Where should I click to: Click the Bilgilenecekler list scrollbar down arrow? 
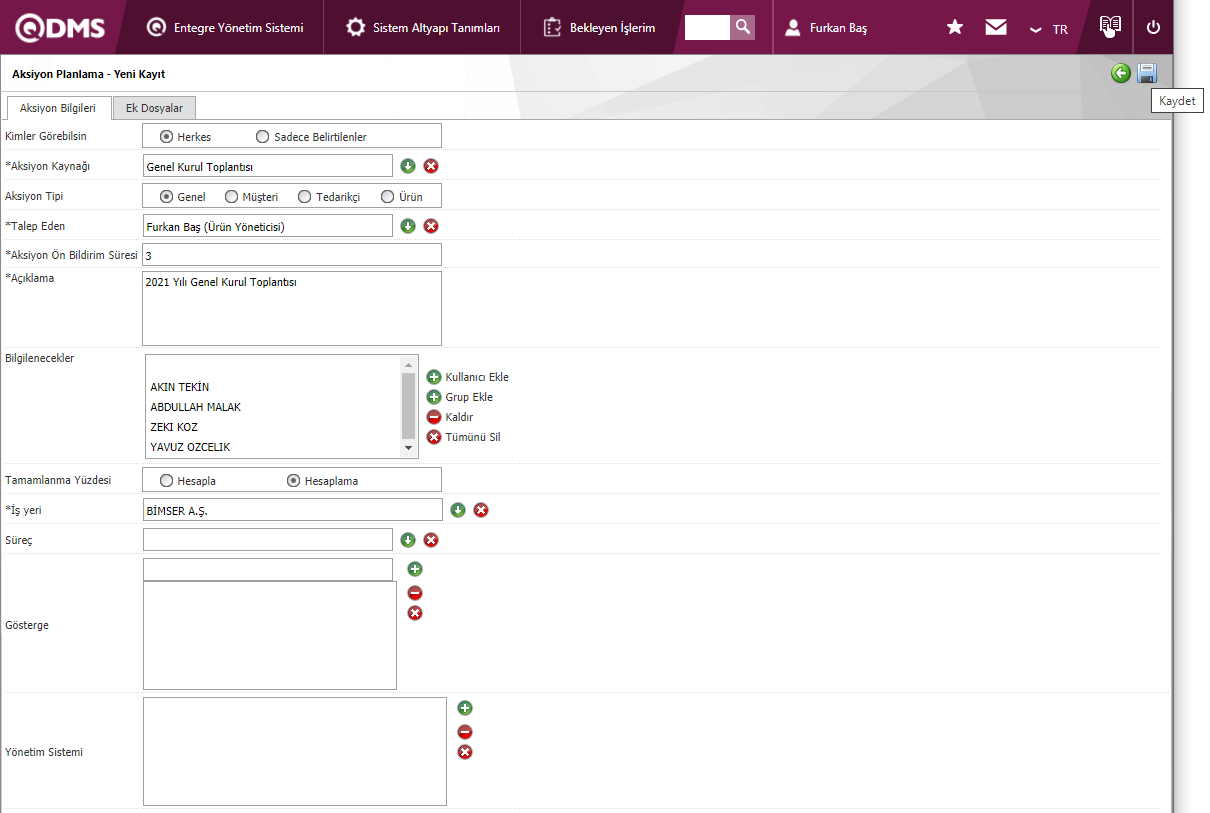[408, 449]
